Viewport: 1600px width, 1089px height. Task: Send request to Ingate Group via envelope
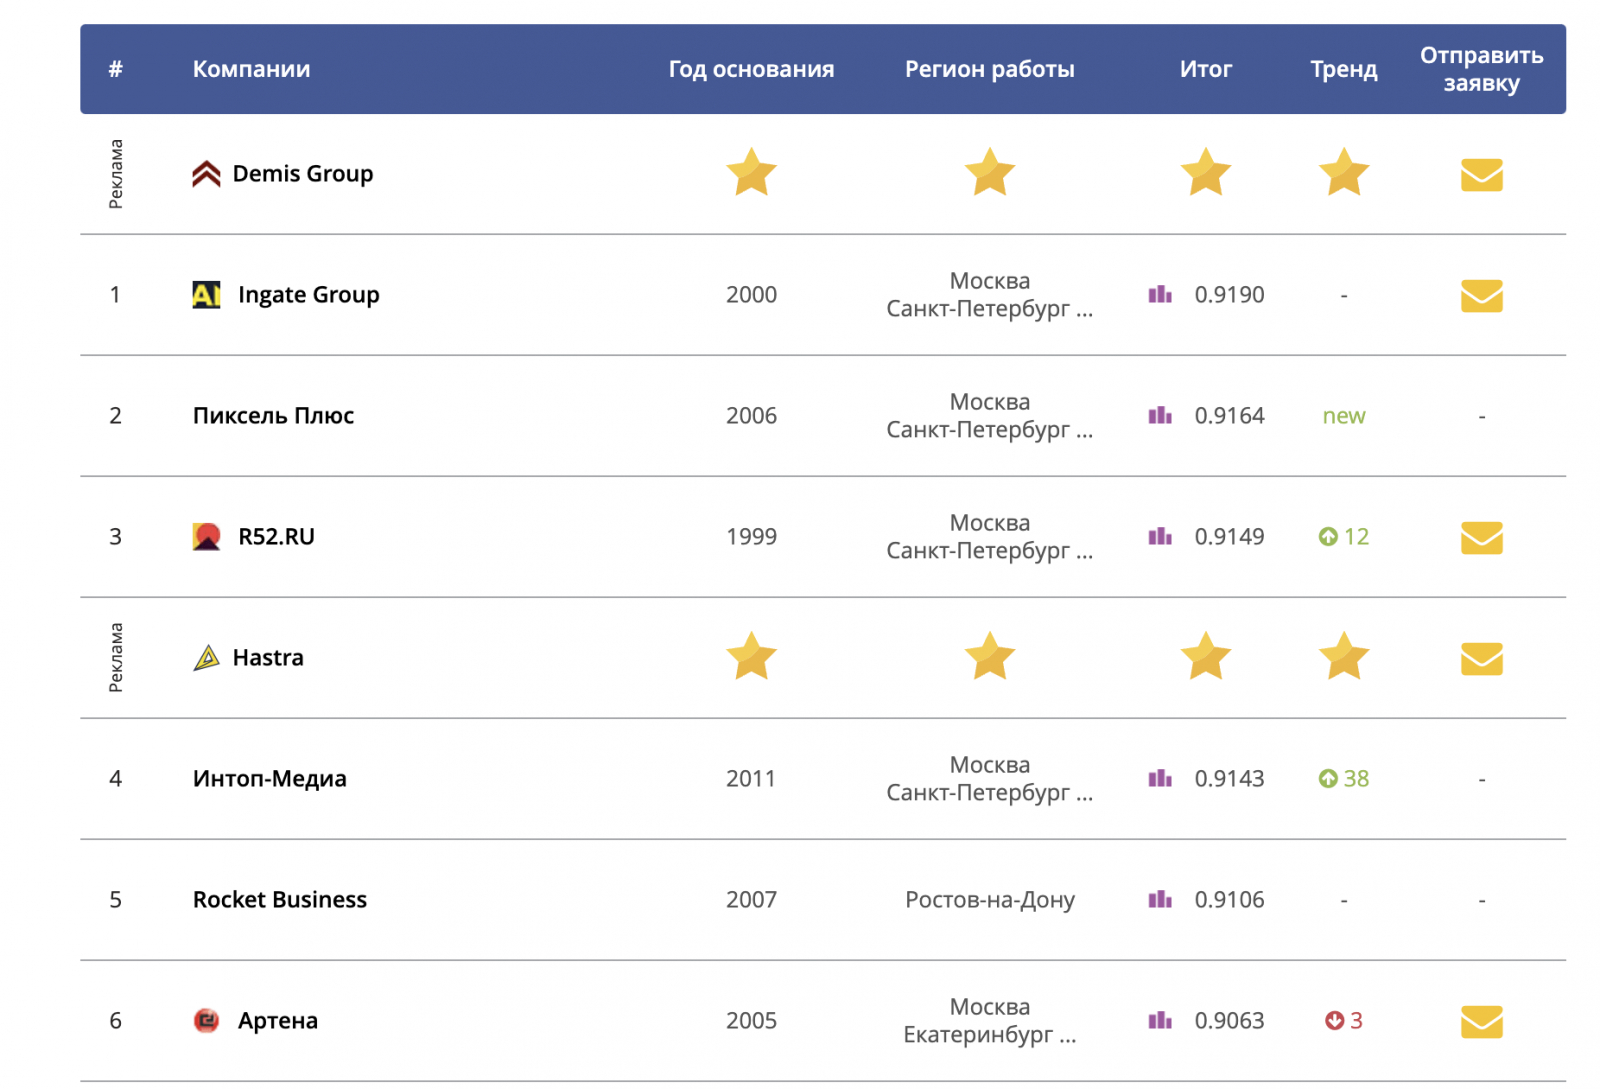click(x=1480, y=296)
